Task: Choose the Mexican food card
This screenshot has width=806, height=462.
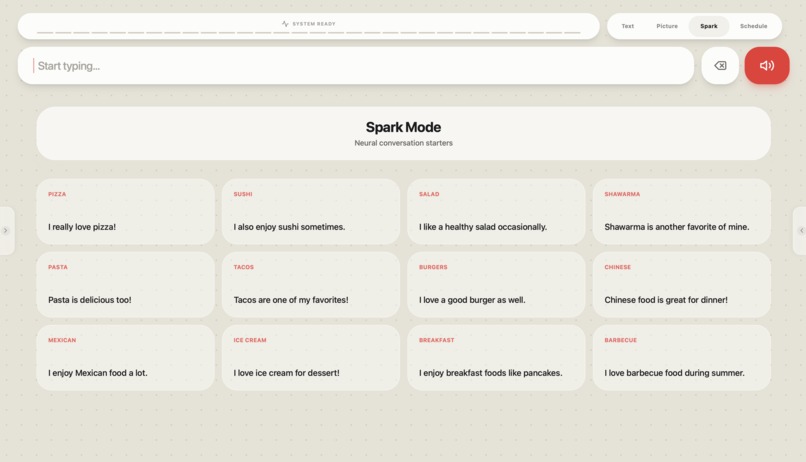Action: coord(125,358)
